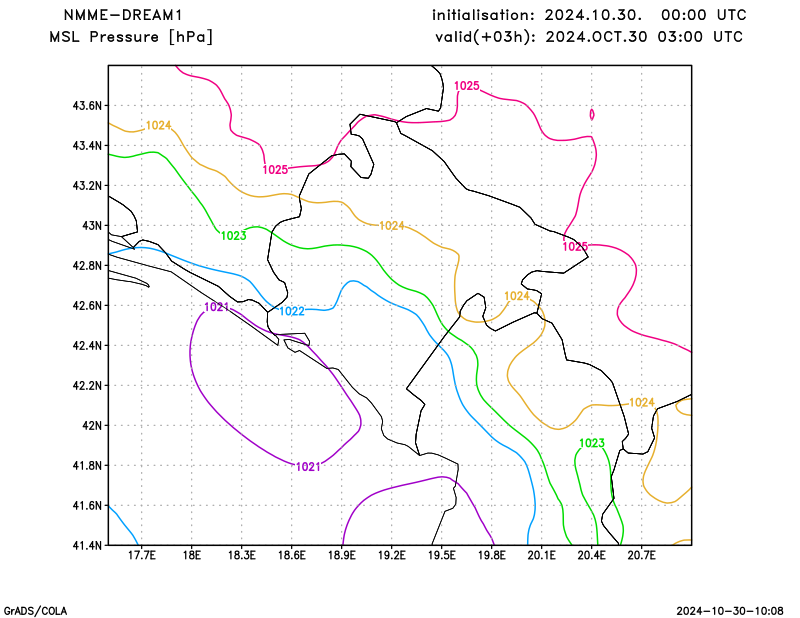Click the 43.4N latitude label
The image size is (800, 618).
87,146
